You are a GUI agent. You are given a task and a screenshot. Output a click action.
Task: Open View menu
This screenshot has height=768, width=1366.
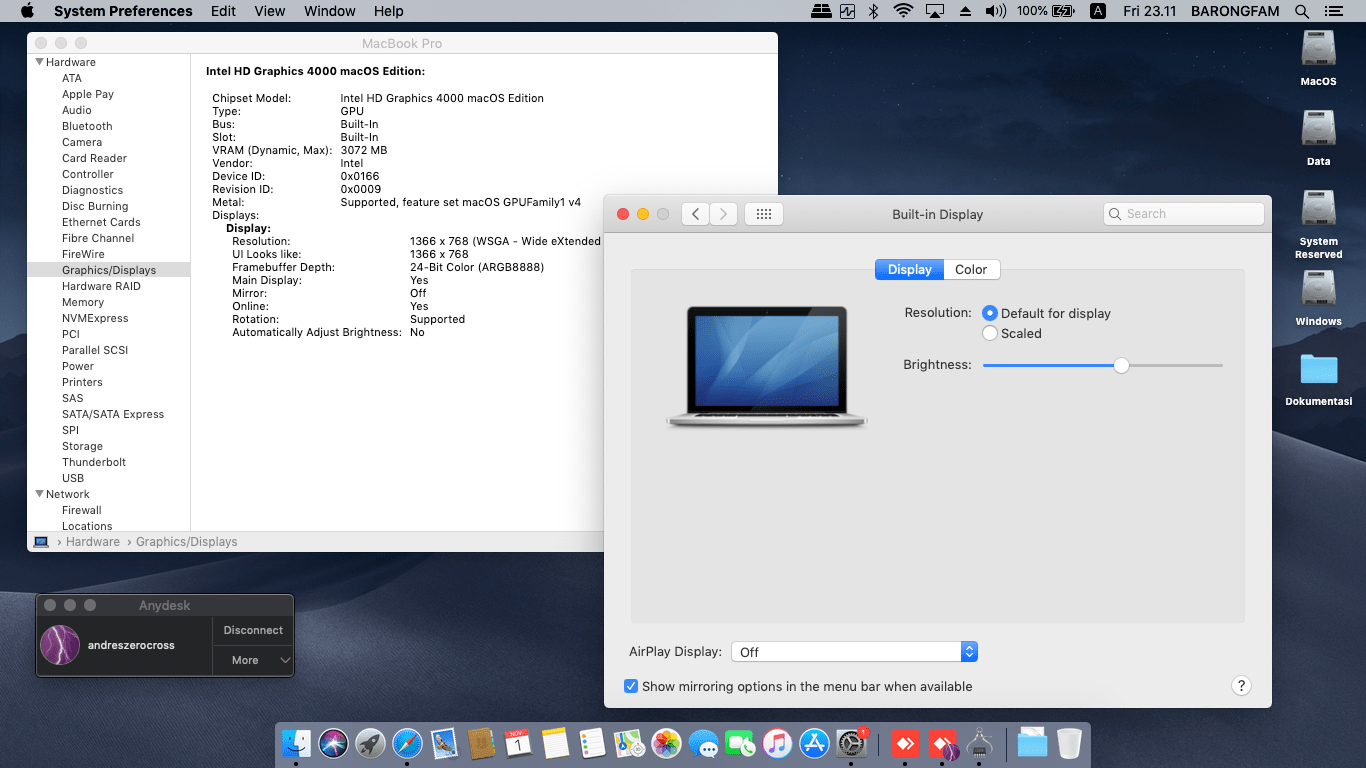tap(270, 11)
